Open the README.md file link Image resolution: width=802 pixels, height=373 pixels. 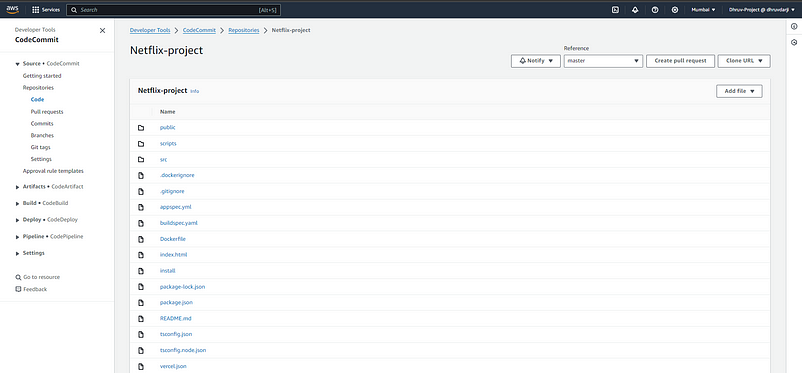pyautogui.click(x=175, y=319)
